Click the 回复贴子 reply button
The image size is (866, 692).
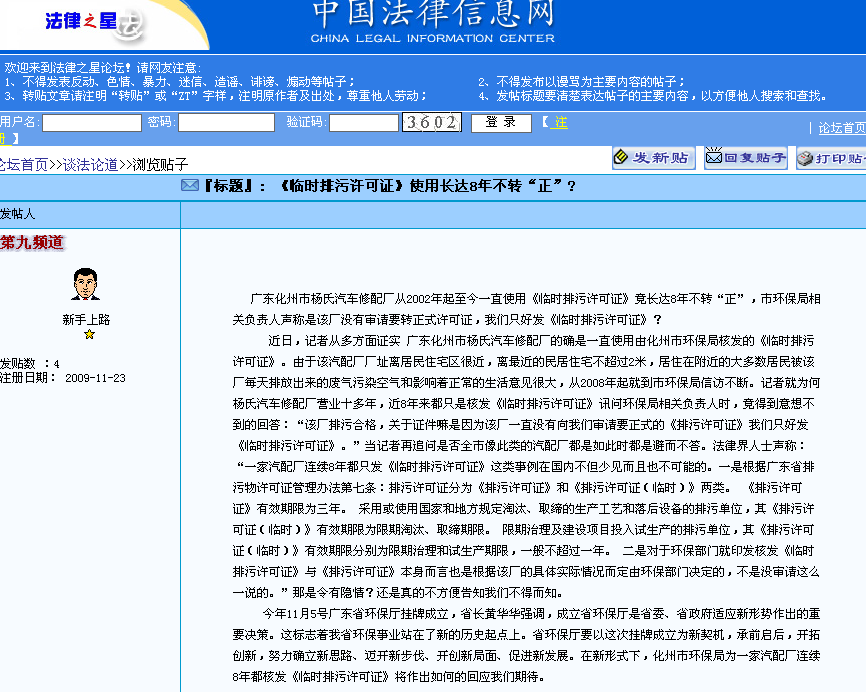745,158
